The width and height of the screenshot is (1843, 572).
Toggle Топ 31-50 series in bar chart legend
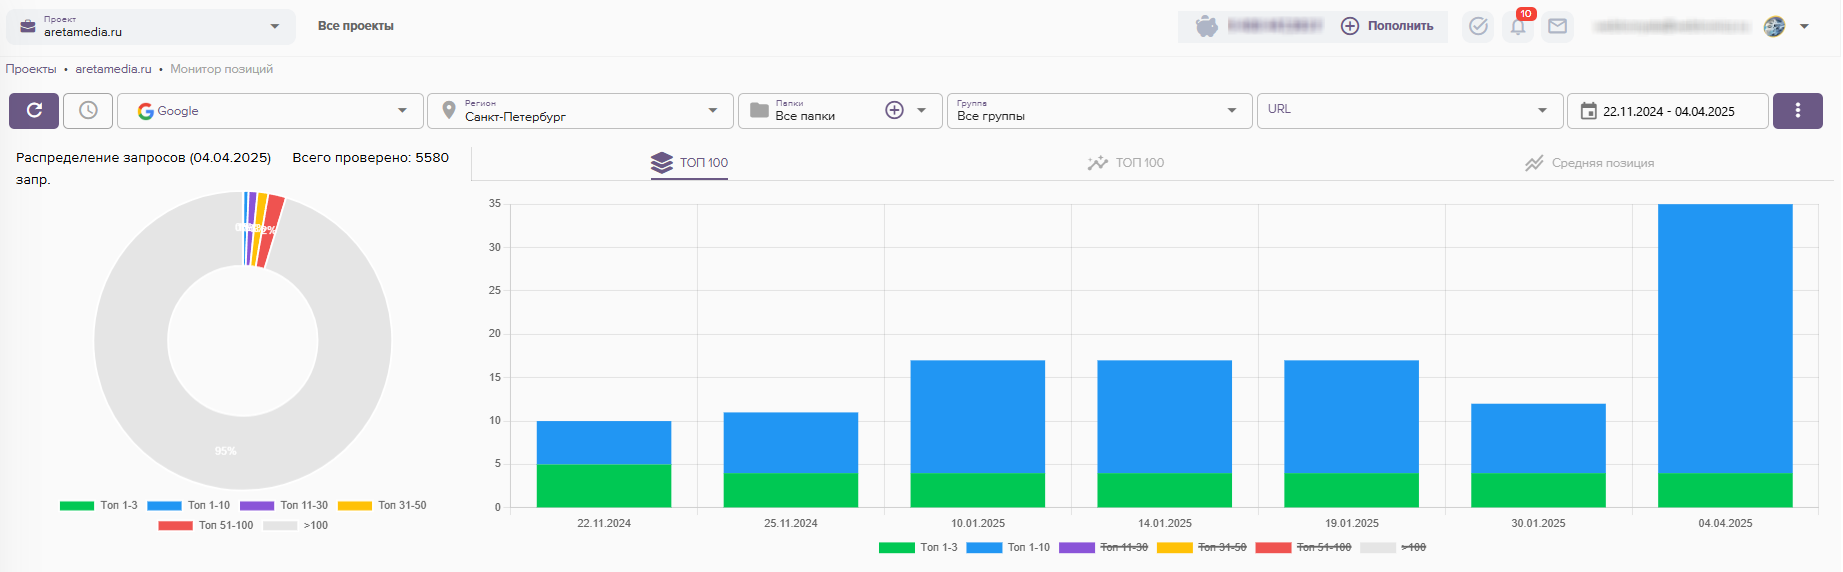click(x=1201, y=547)
